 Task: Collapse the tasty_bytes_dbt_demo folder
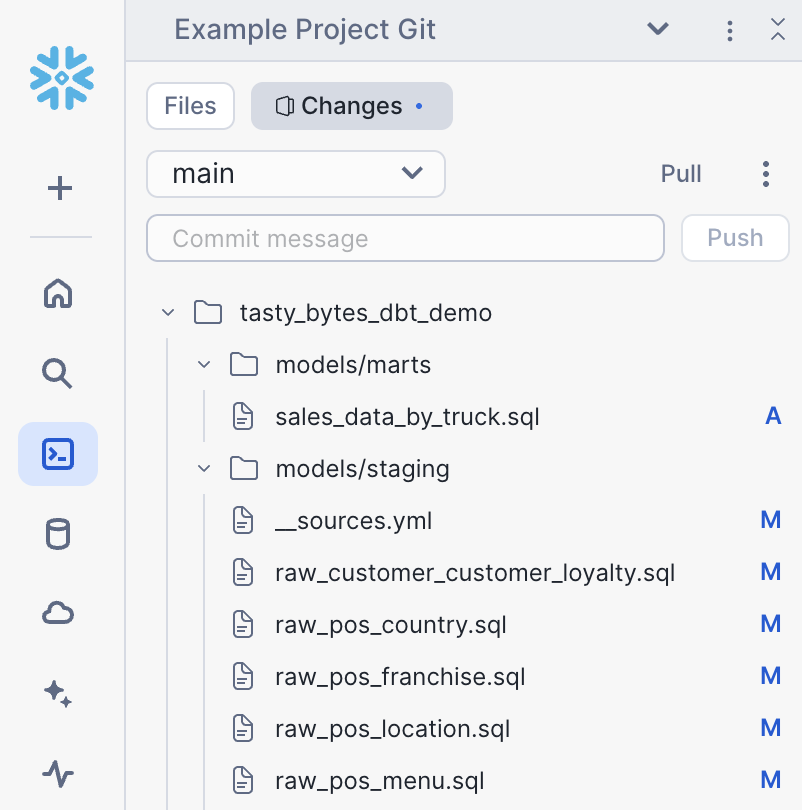[168, 312]
